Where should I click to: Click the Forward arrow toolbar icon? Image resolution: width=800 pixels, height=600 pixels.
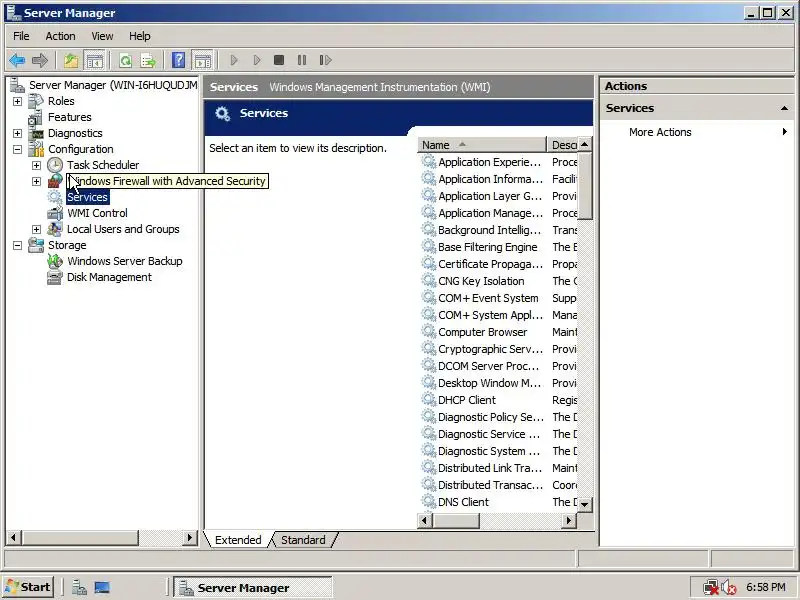(x=40, y=60)
